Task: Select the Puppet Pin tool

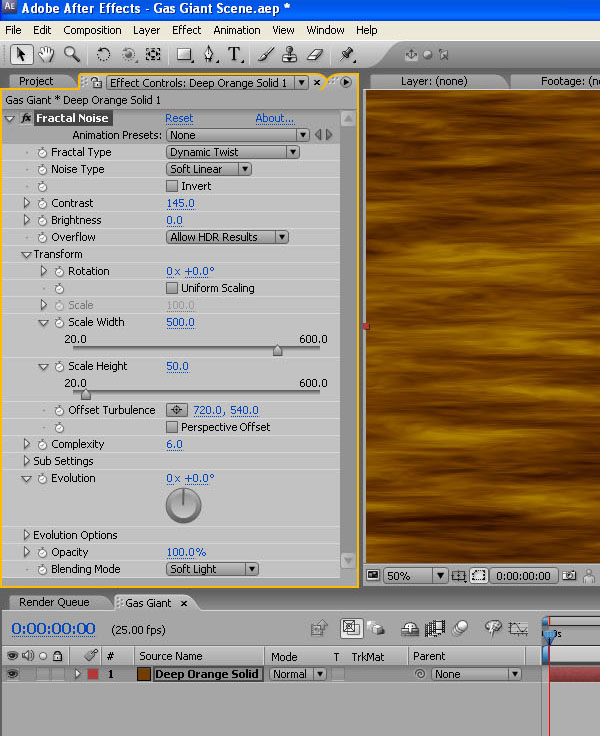Action: point(347,55)
